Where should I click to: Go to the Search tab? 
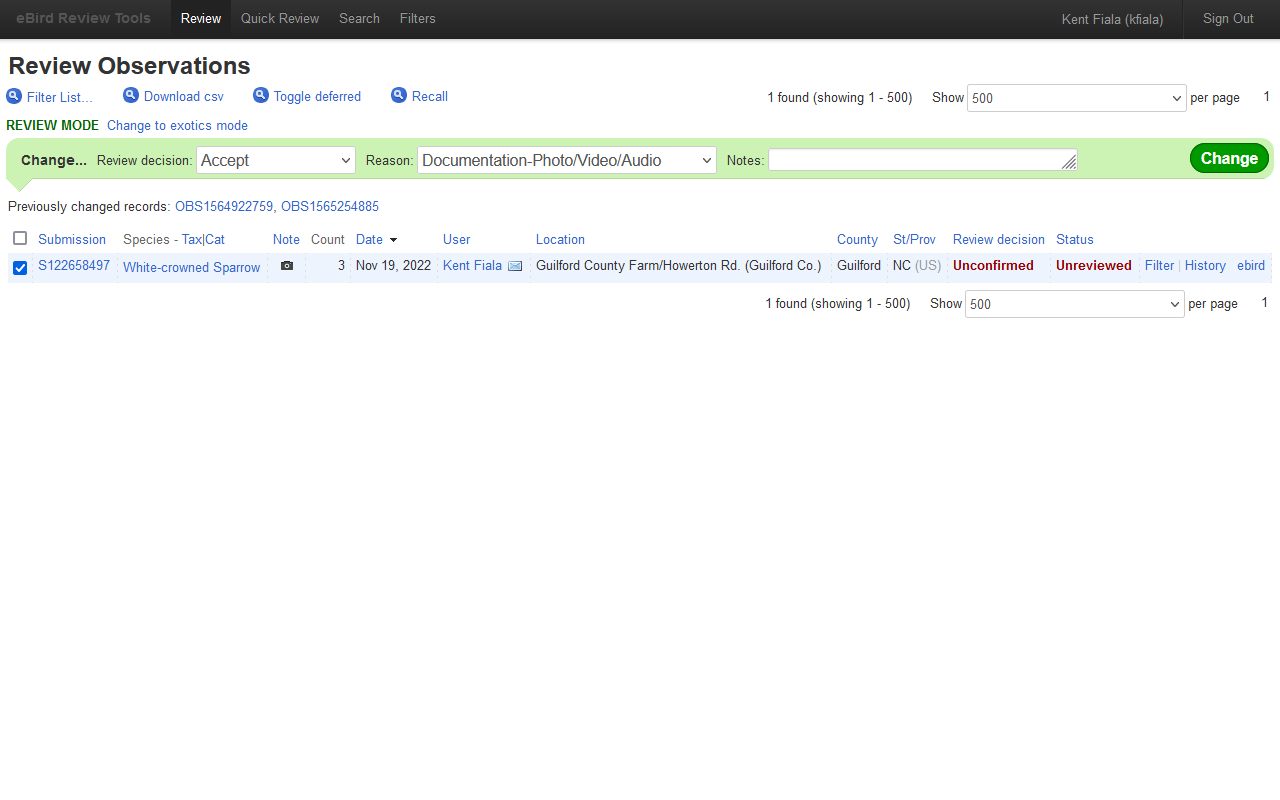[x=359, y=19]
